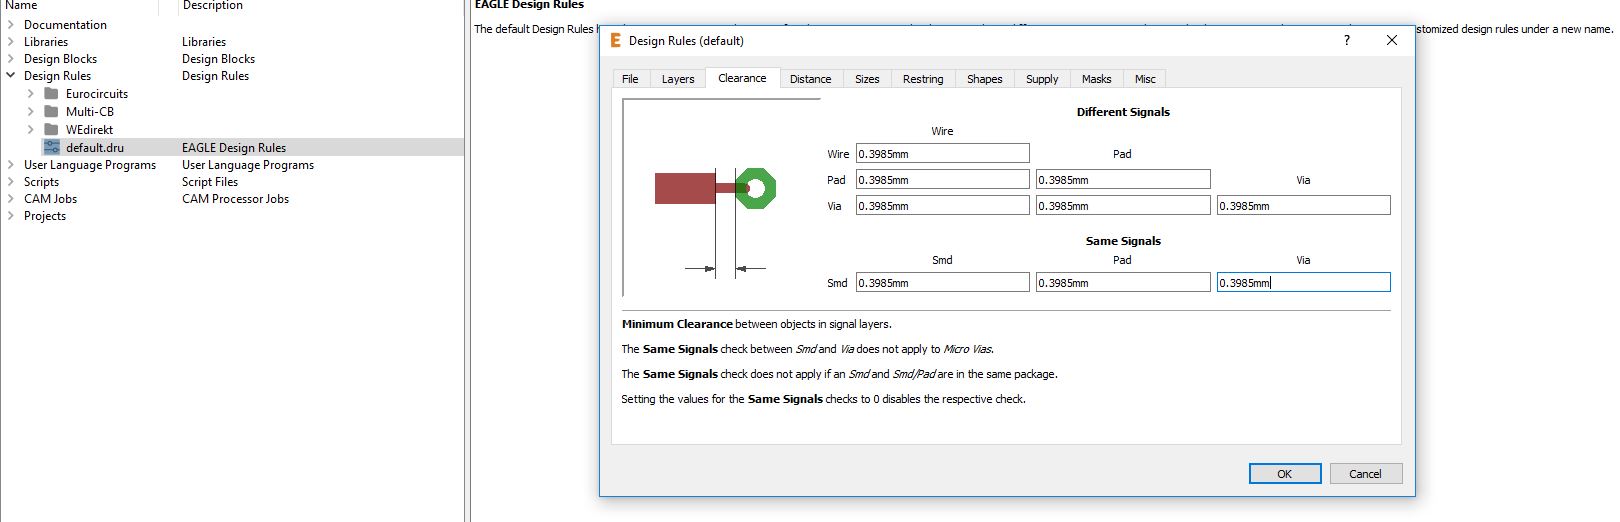Click 'CAM Processor Jobs' description text

235,198
